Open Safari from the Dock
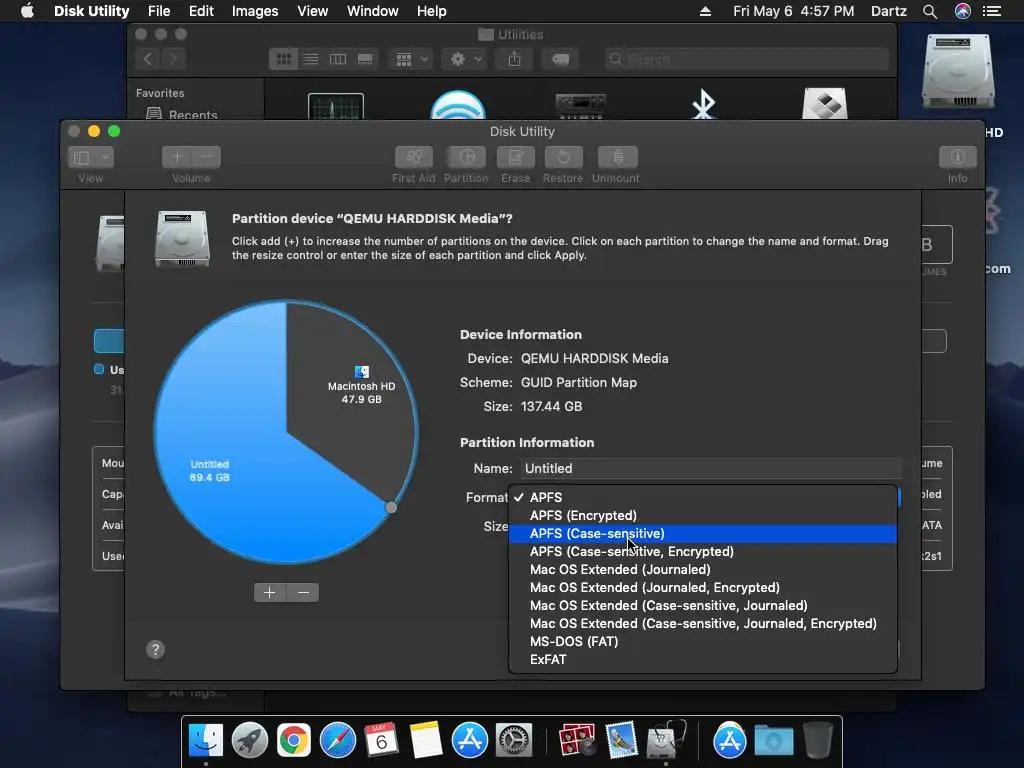Screen dimensions: 1024x768 point(338,741)
